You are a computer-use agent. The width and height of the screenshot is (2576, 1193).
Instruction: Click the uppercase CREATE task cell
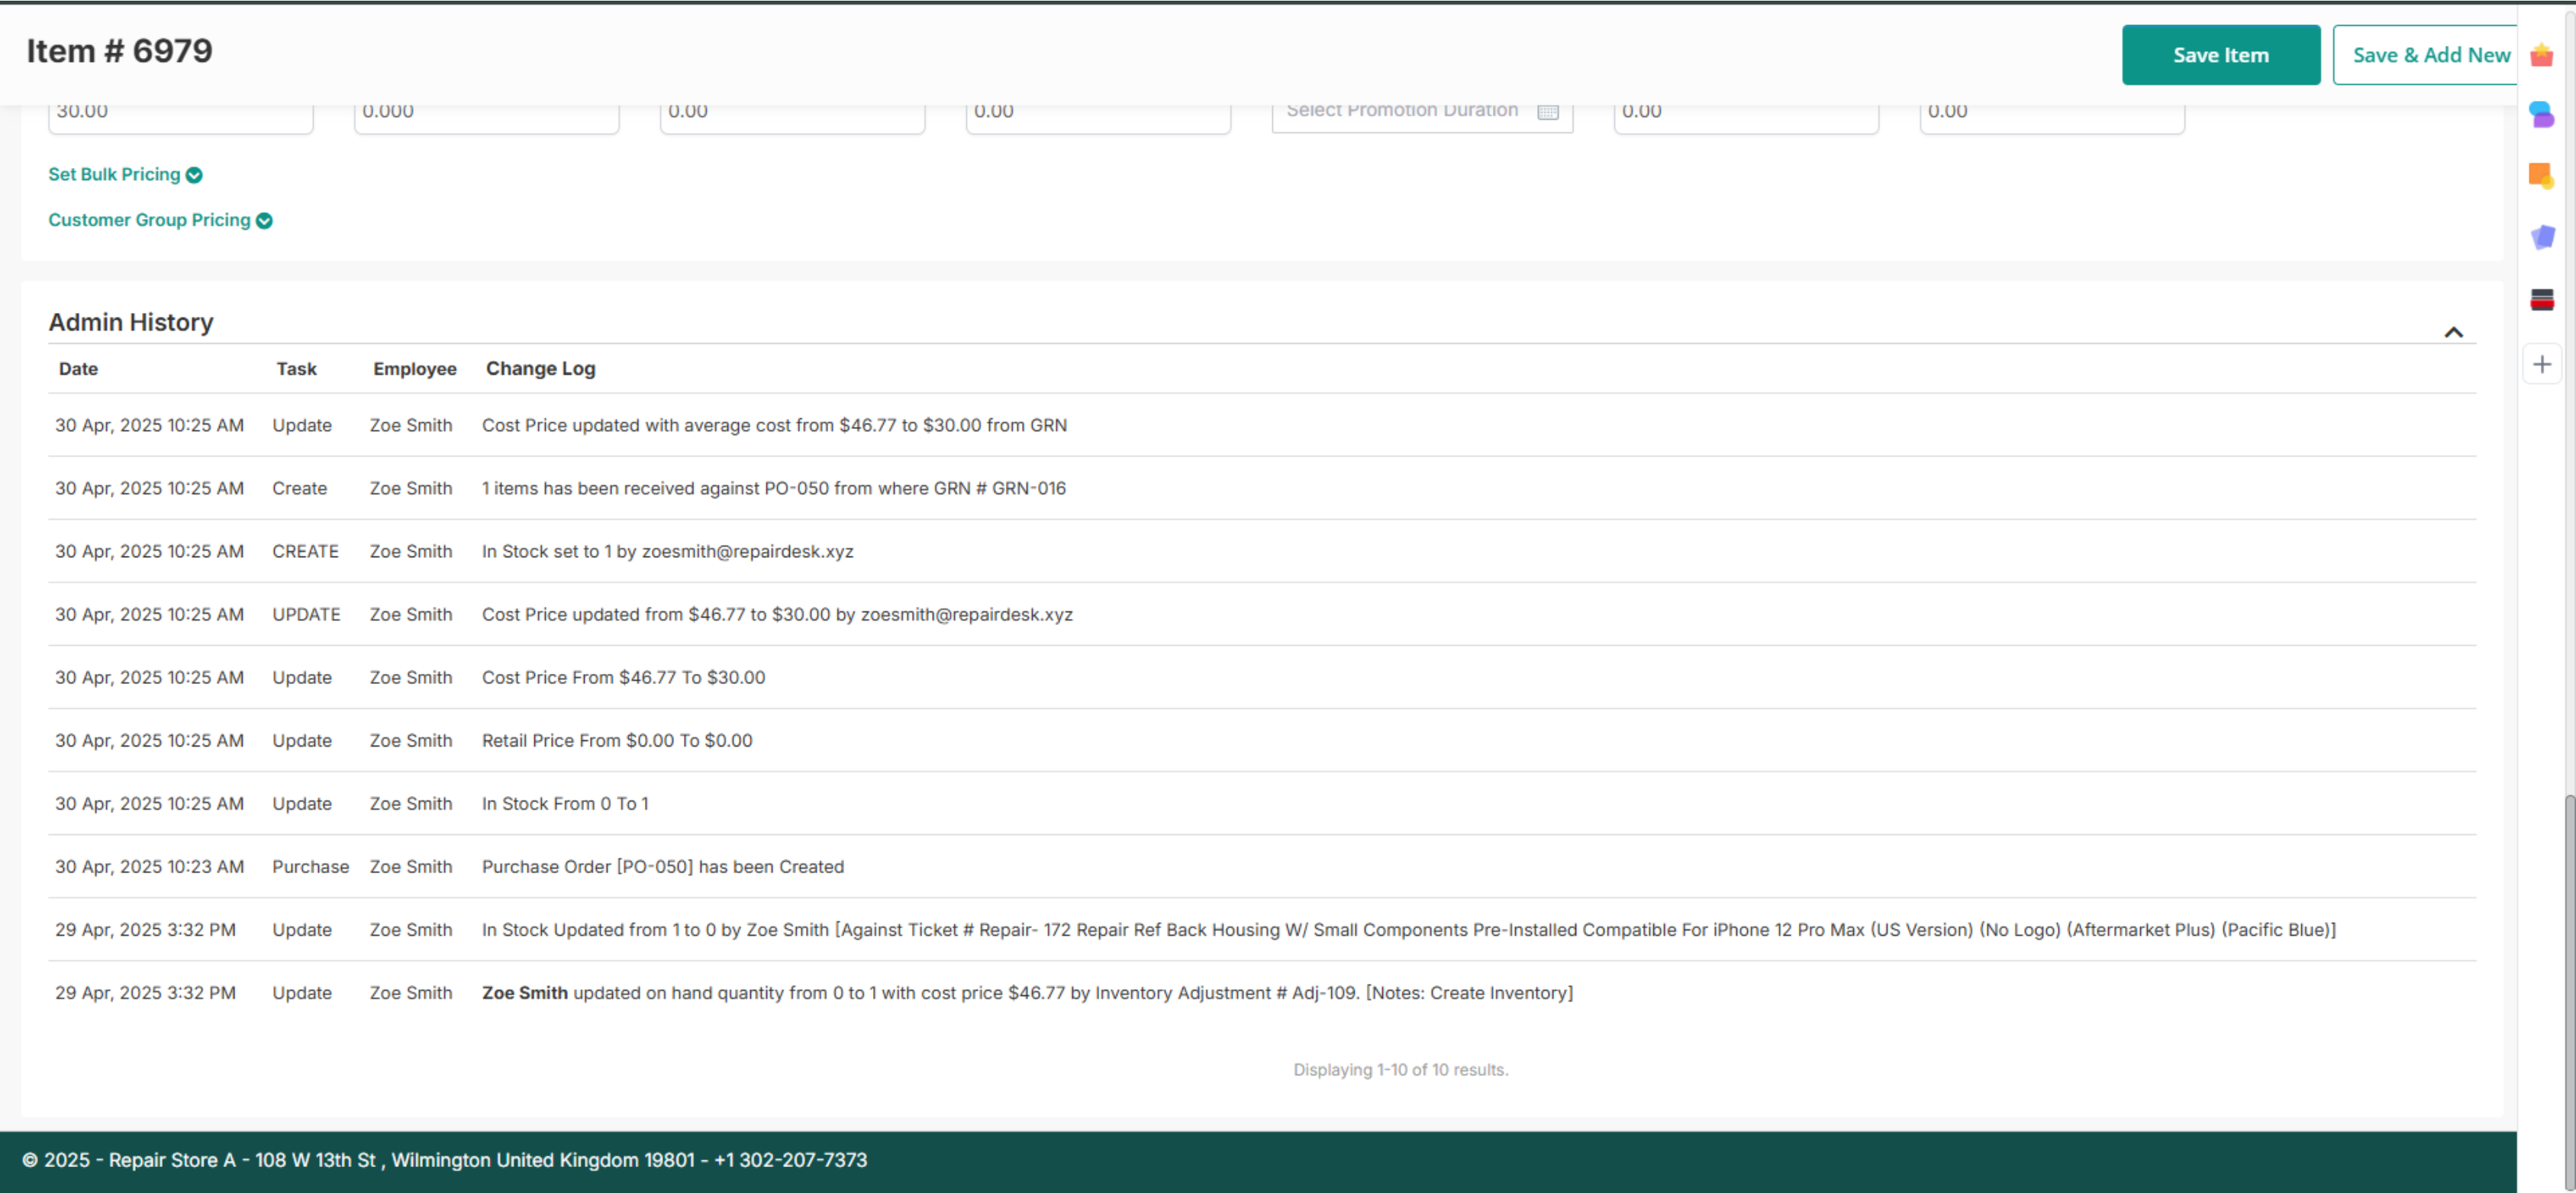tap(305, 551)
